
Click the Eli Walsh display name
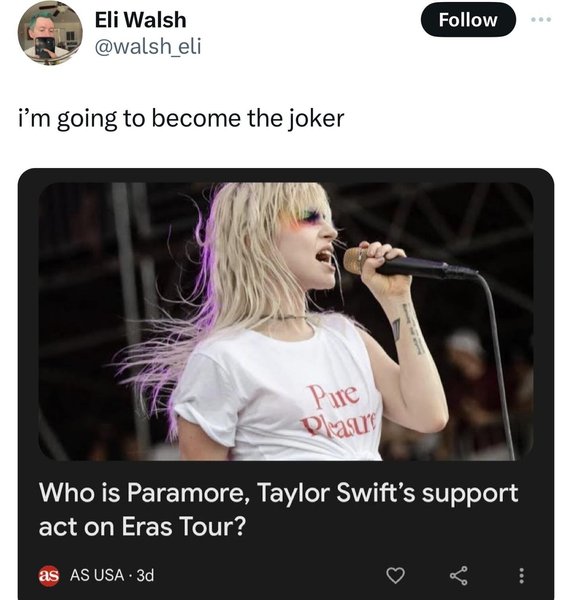(140, 20)
